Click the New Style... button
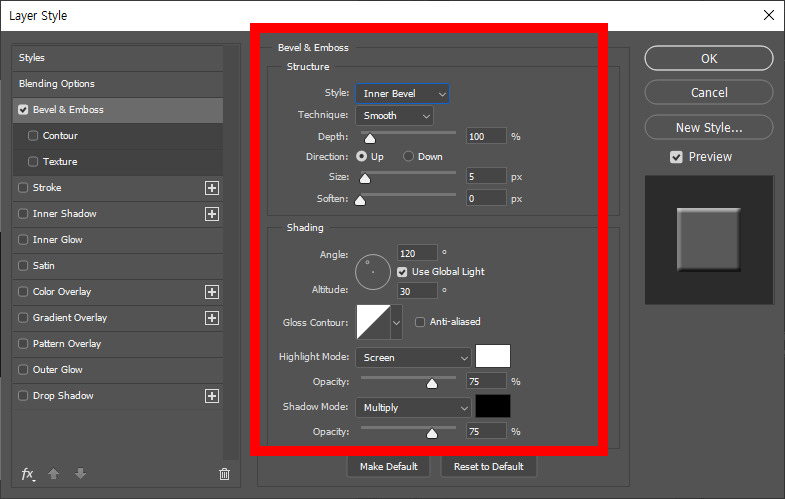Screen dimensions: 785x499 [709, 128]
